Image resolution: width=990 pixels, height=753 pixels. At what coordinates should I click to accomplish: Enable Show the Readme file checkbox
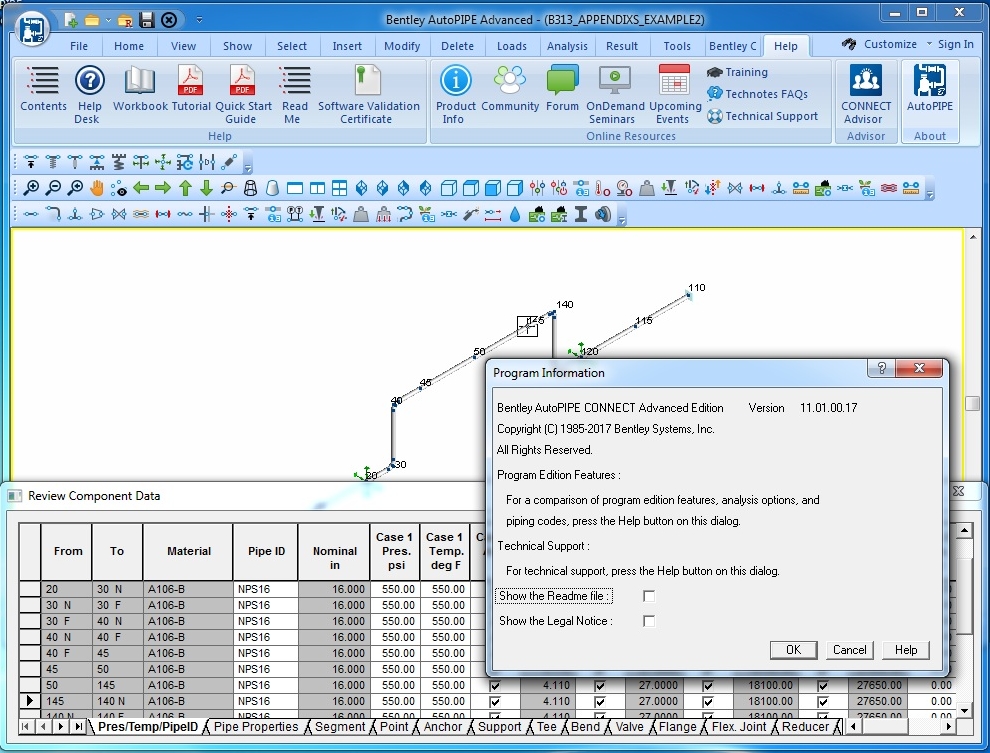pos(648,596)
